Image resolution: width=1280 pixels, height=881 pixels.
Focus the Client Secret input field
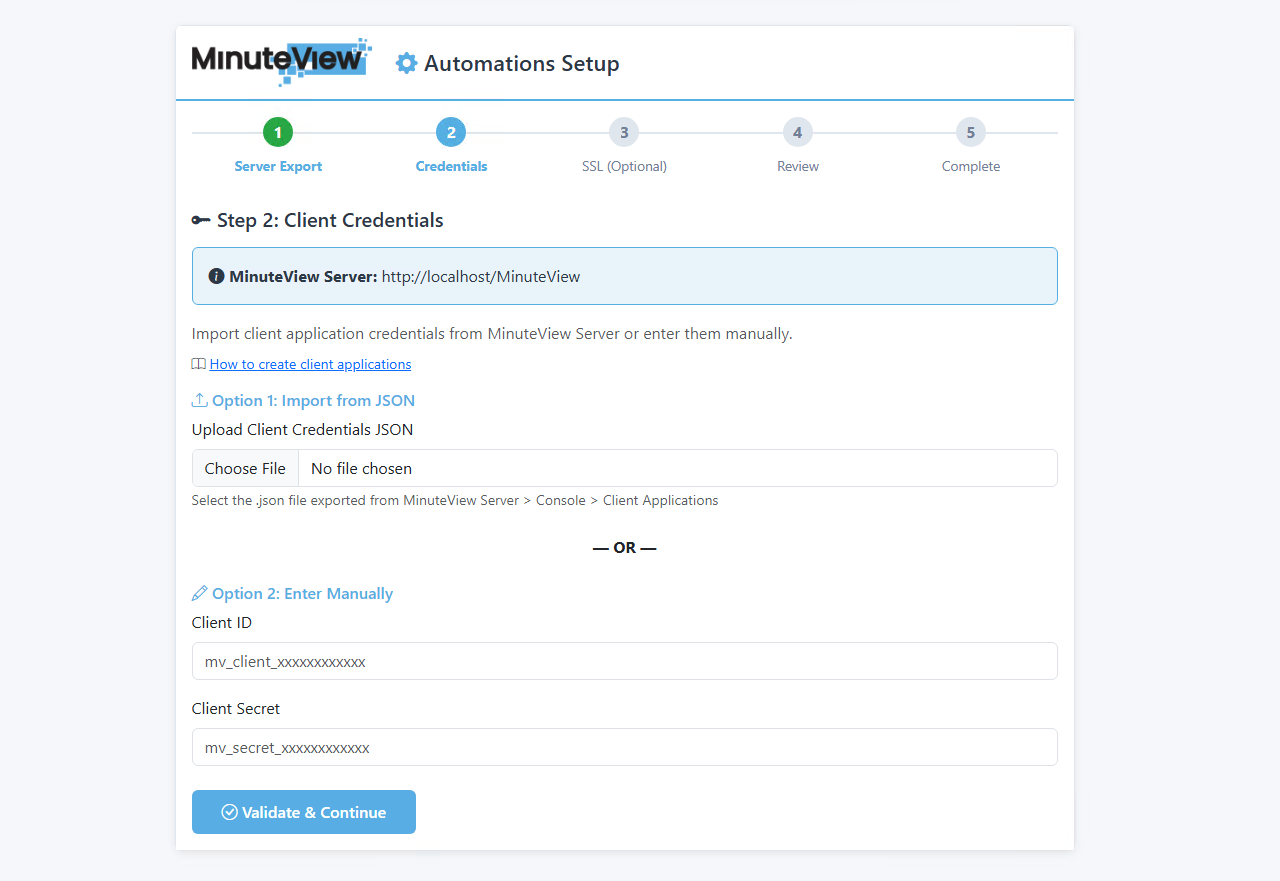[624, 747]
